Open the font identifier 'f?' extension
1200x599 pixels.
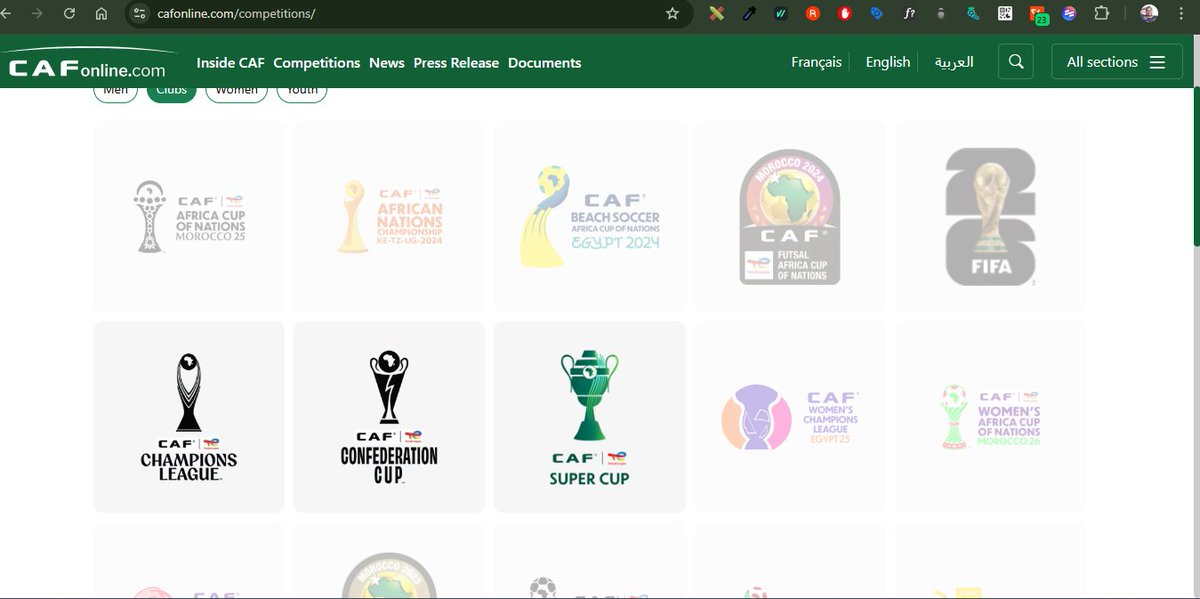[x=909, y=14]
